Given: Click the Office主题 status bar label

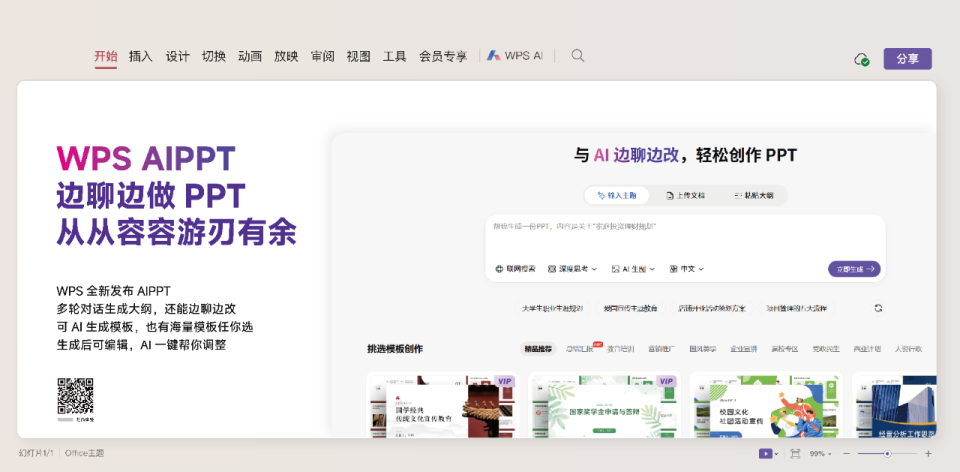Looking at the screenshot, I should [84, 454].
